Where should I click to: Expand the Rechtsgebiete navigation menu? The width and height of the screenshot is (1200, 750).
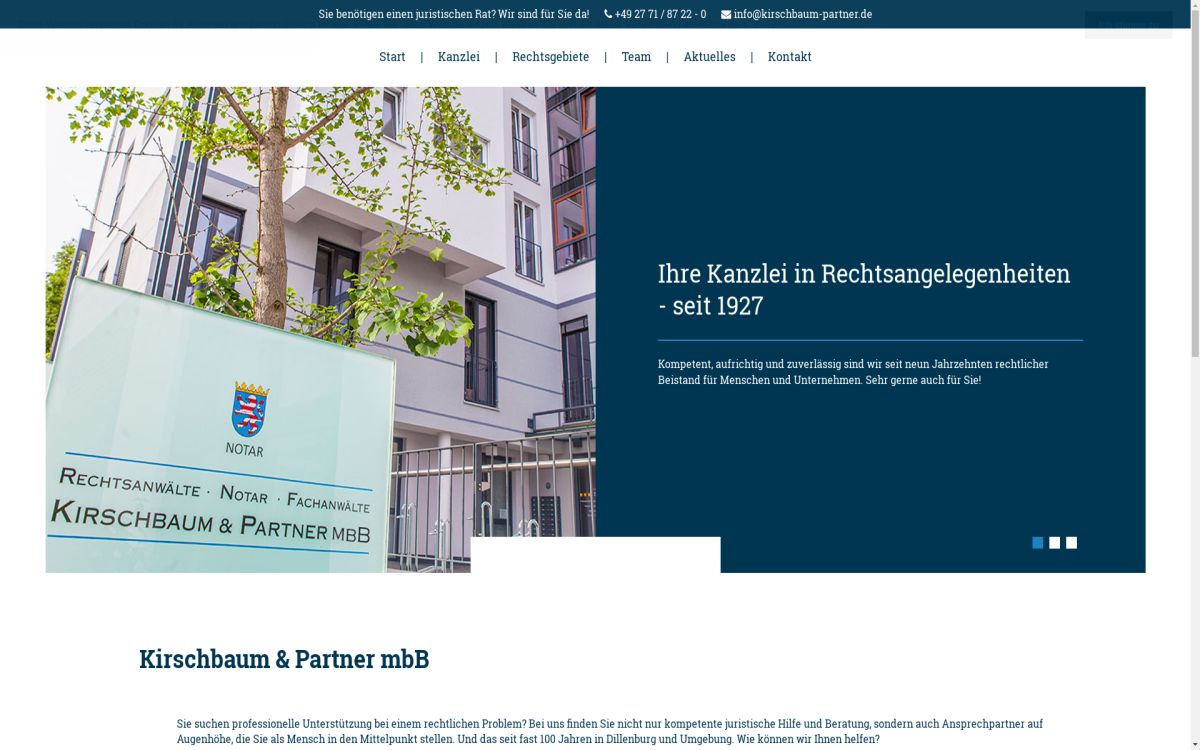[x=550, y=57]
